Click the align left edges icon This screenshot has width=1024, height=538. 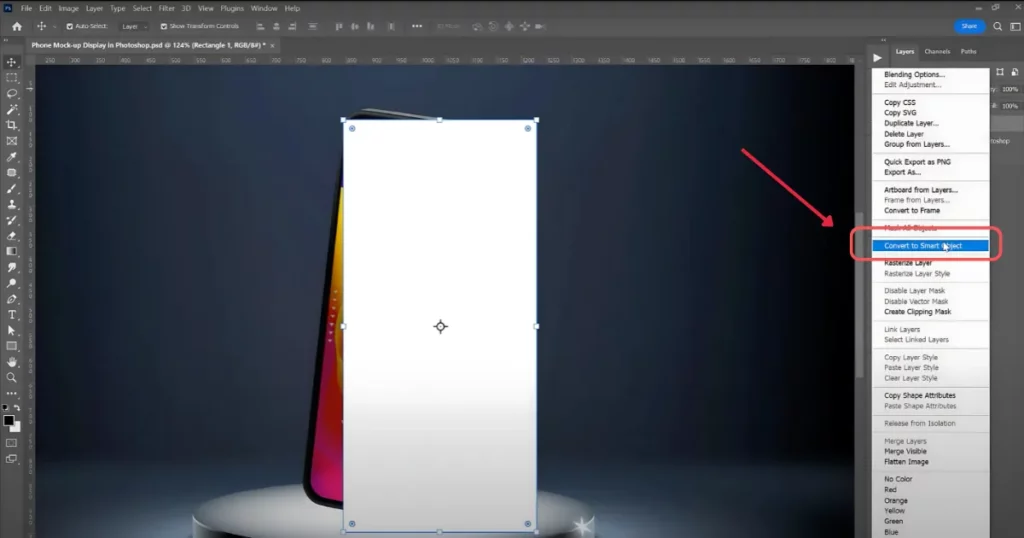[x=260, y=27]
